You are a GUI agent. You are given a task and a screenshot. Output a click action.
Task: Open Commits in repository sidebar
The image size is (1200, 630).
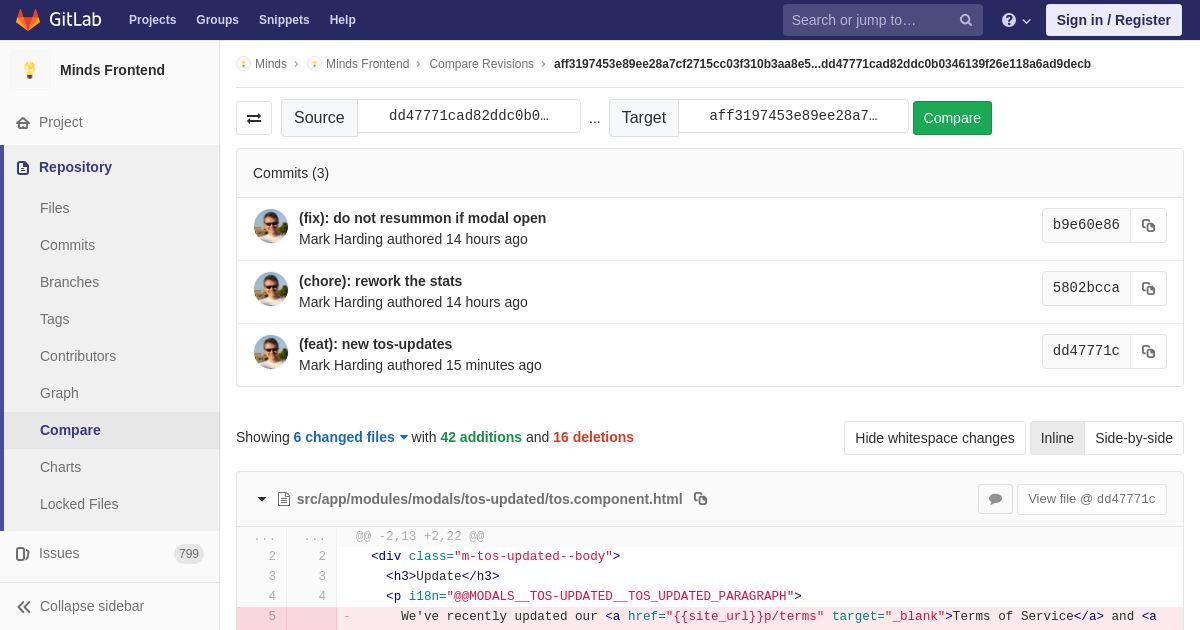point(67,245)
